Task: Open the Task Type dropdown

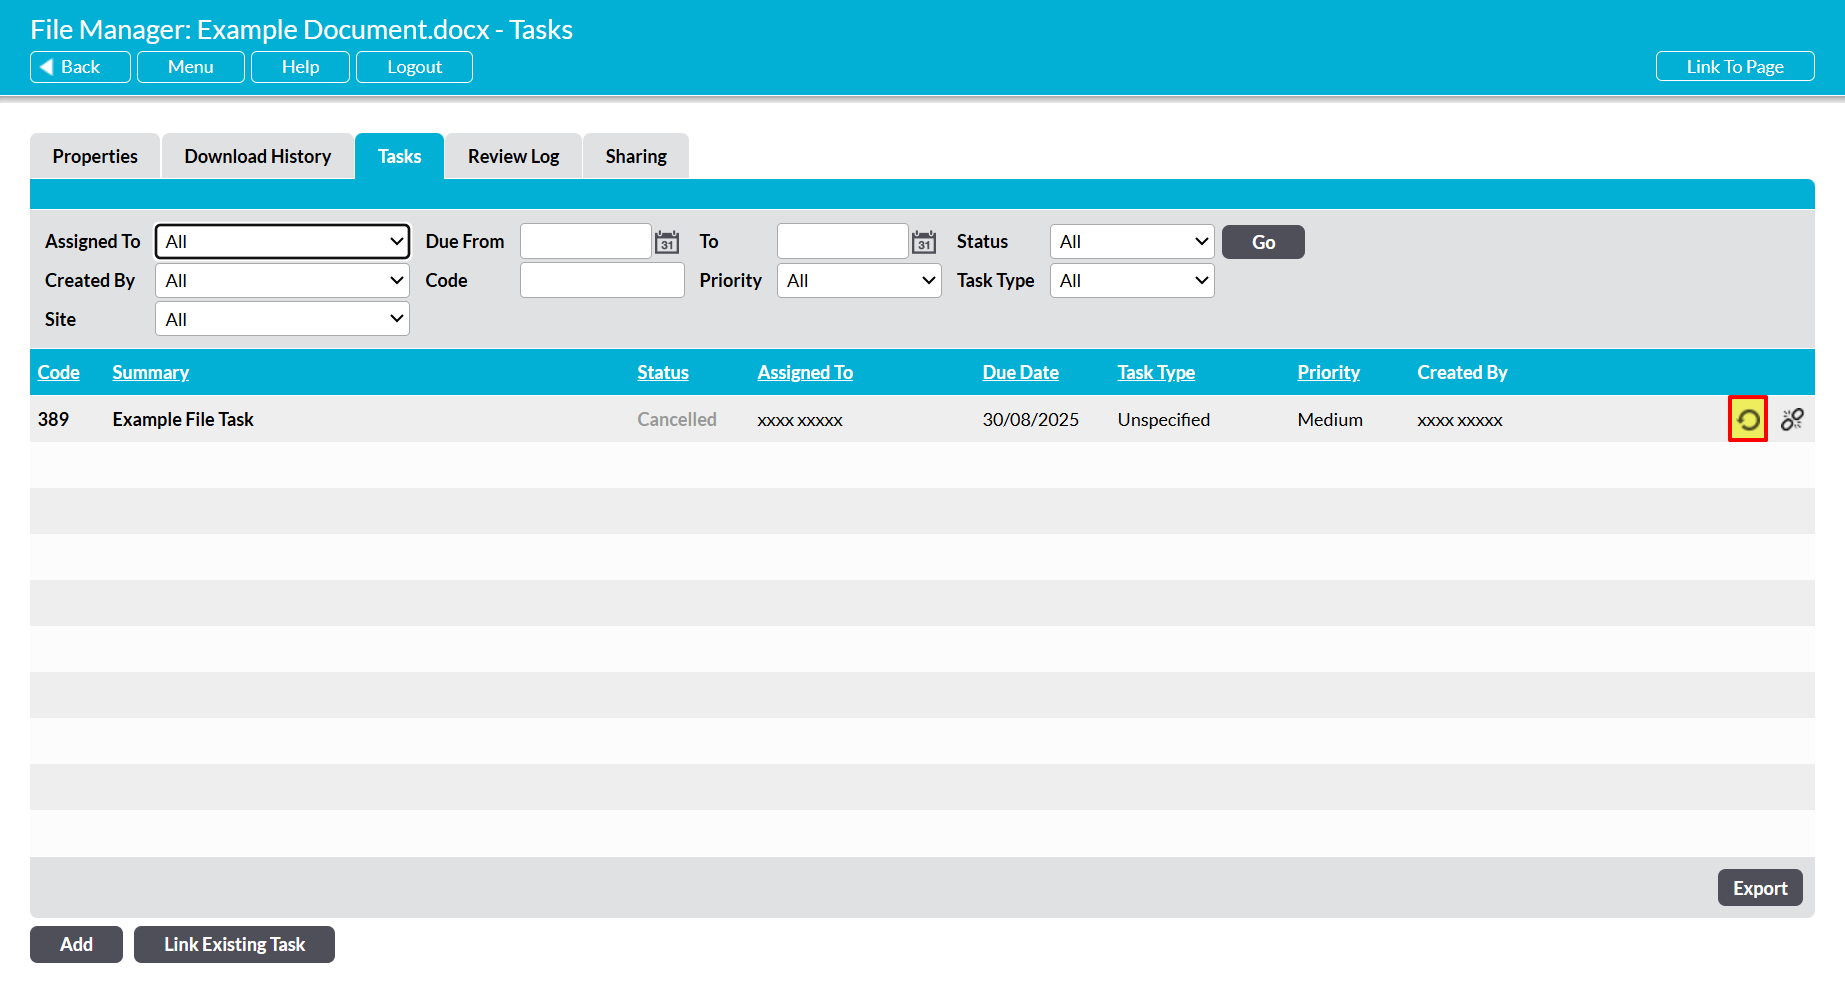Action: [1131, 281]
